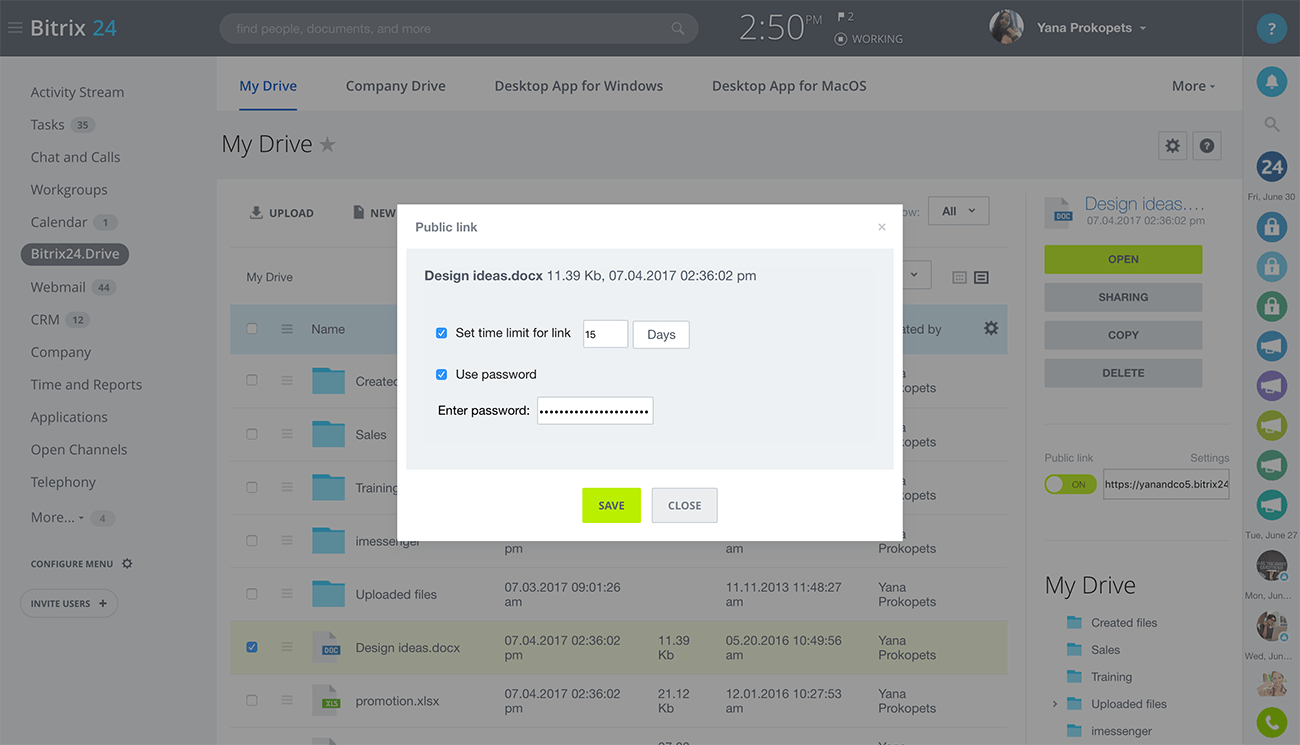Open Activity Stream from the left menu
The width and height of the screenshot is (1300, 745).
(x=77, y=91)
